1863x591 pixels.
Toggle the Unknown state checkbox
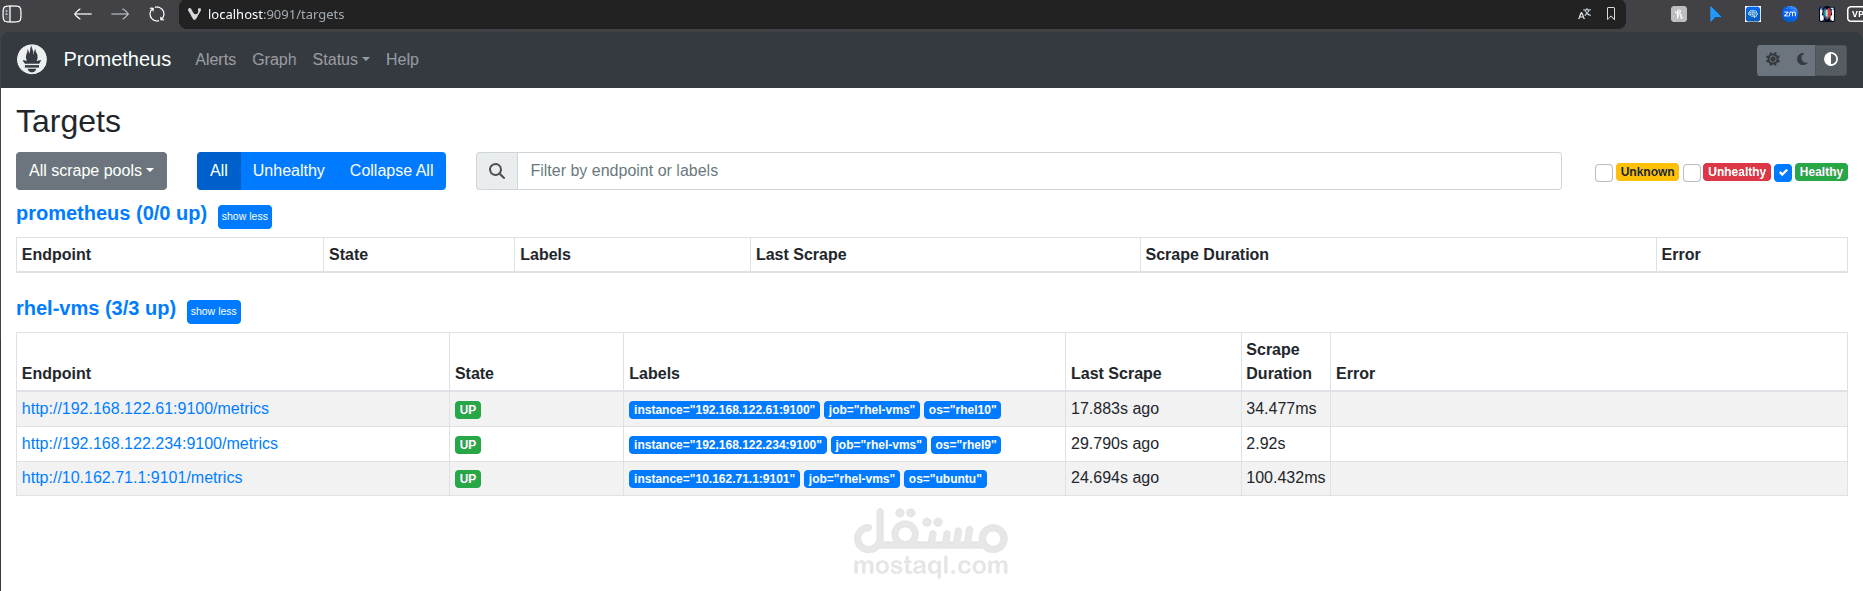coord(1603,173)
